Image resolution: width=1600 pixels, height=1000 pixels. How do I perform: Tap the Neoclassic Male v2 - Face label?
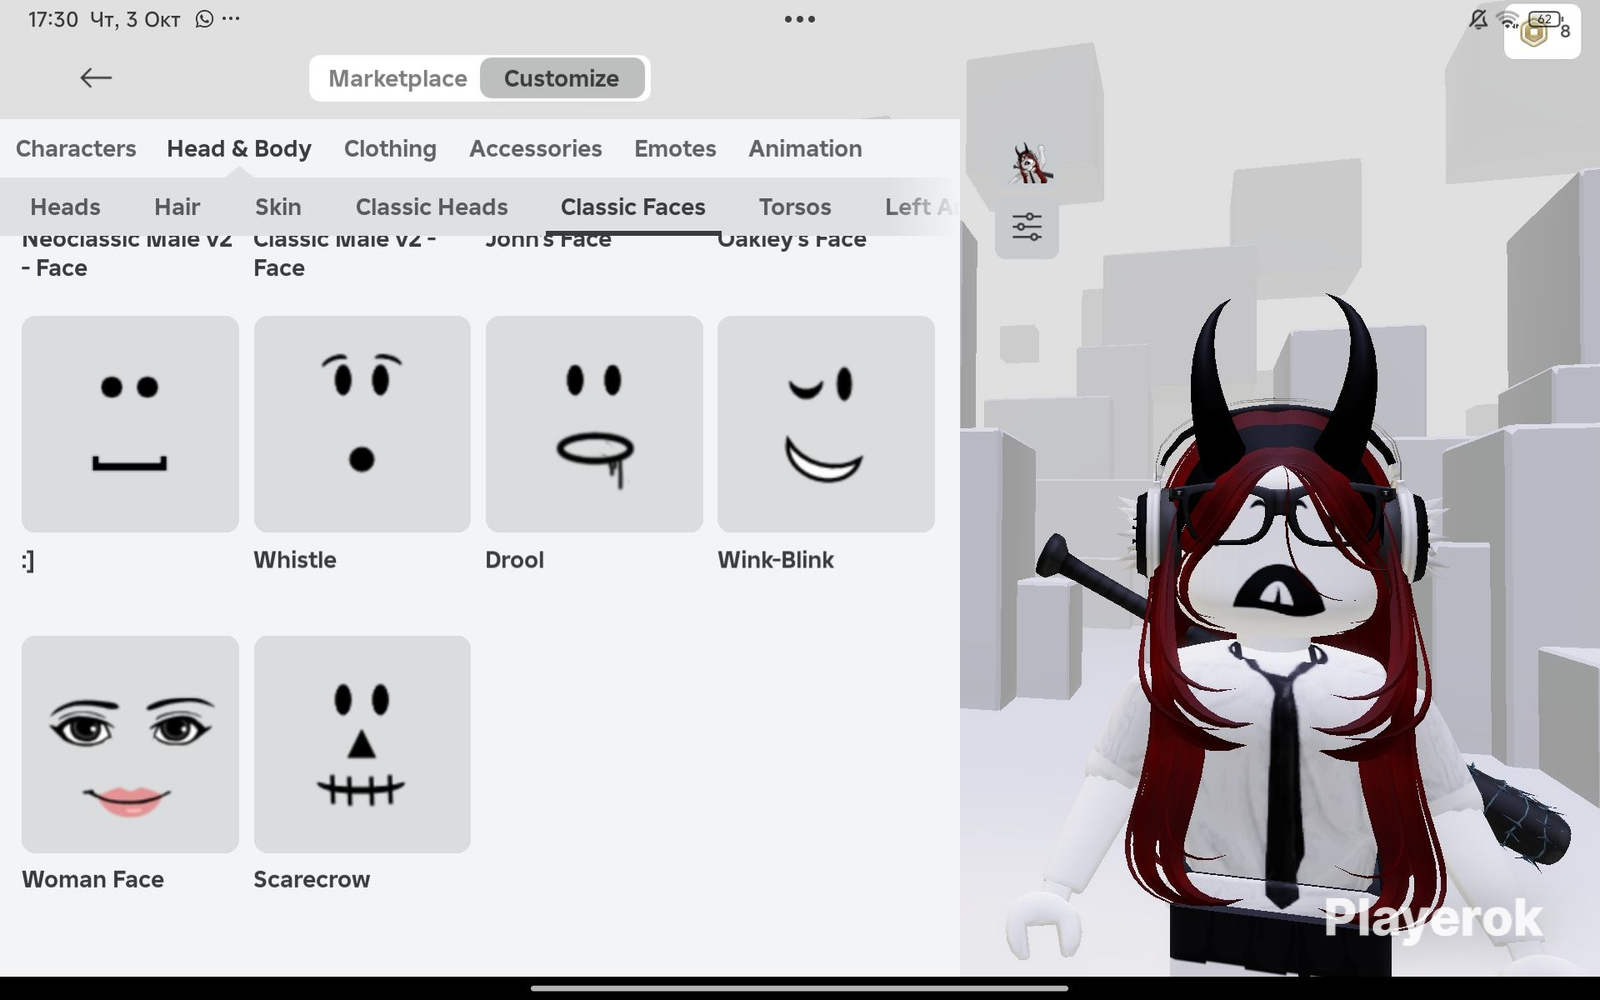coord(127,255)
